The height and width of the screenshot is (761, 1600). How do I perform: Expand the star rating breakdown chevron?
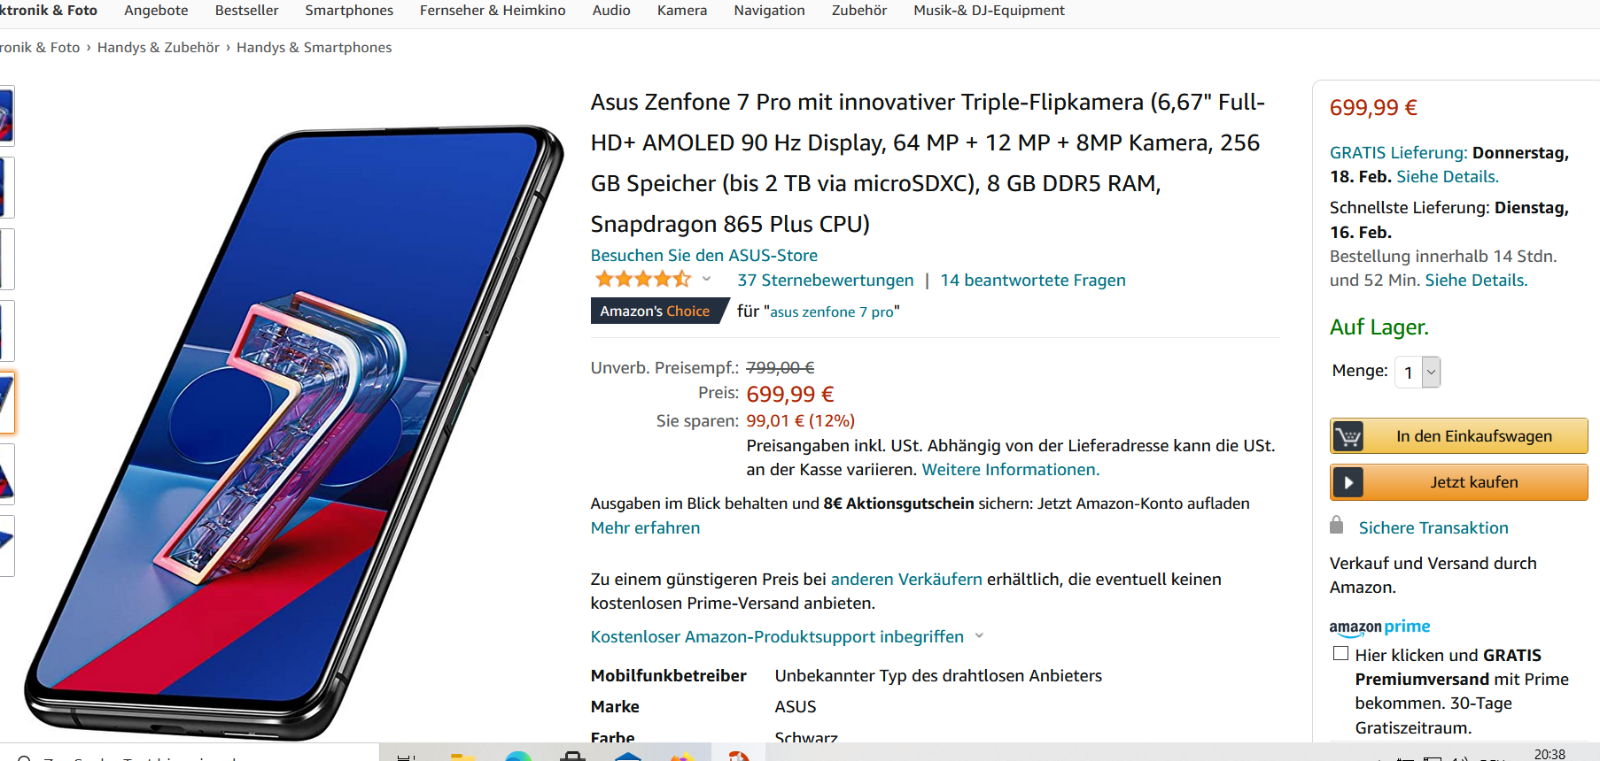(x=707, y=279)
